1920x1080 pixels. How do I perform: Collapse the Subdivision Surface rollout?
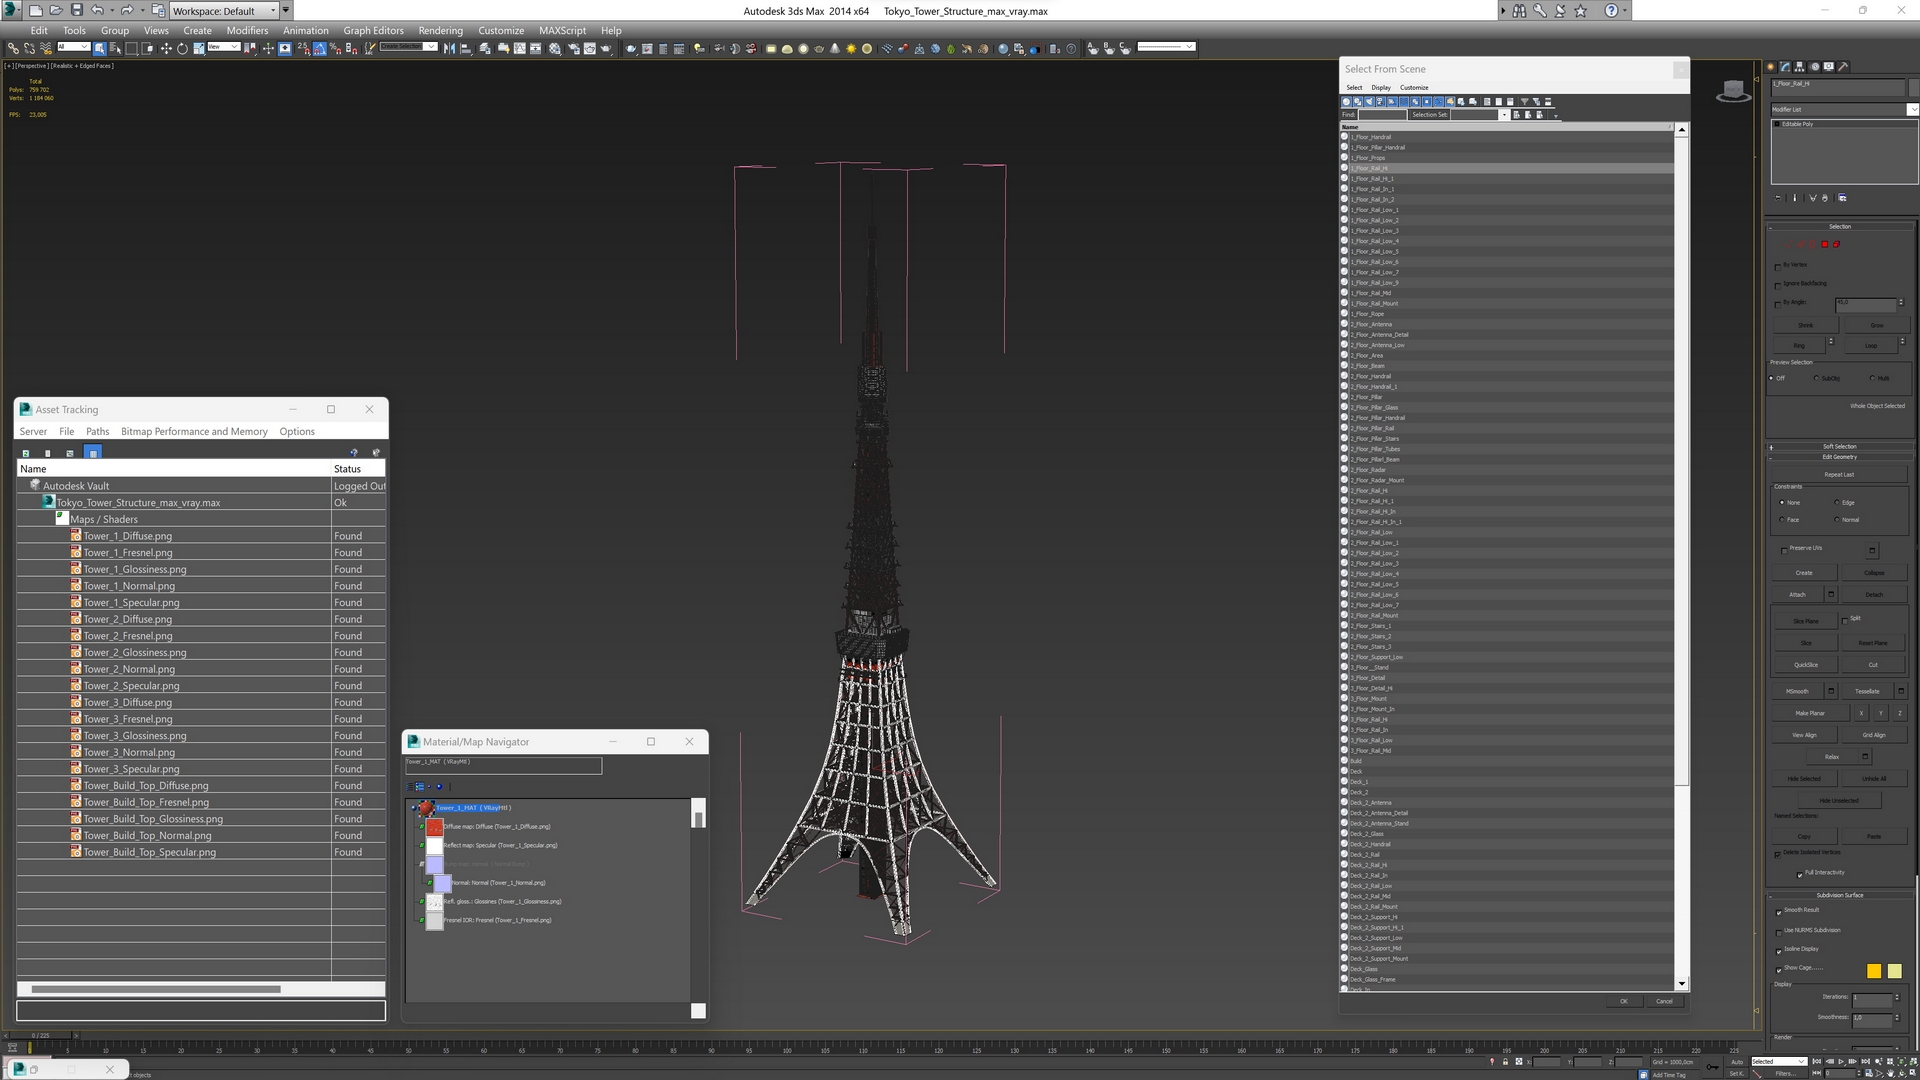pos(1839,895)
